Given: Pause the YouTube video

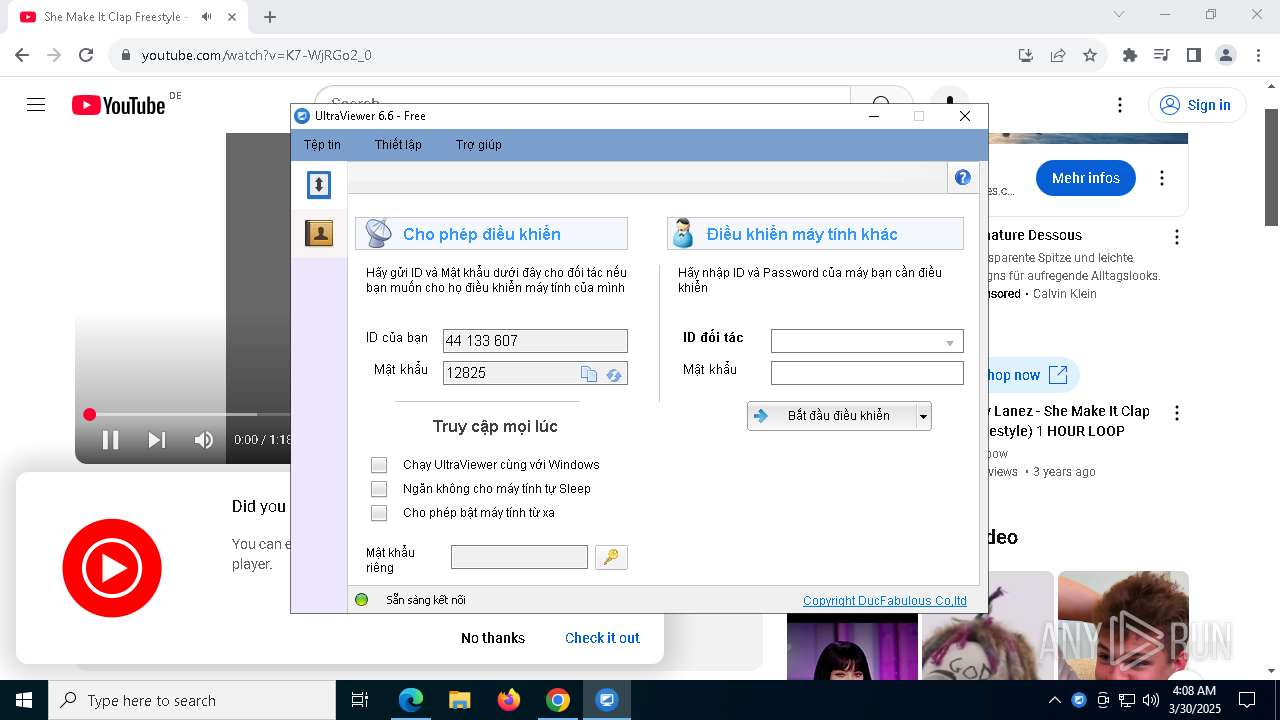Looking at the screenshot, I should [x=110, y=440].
